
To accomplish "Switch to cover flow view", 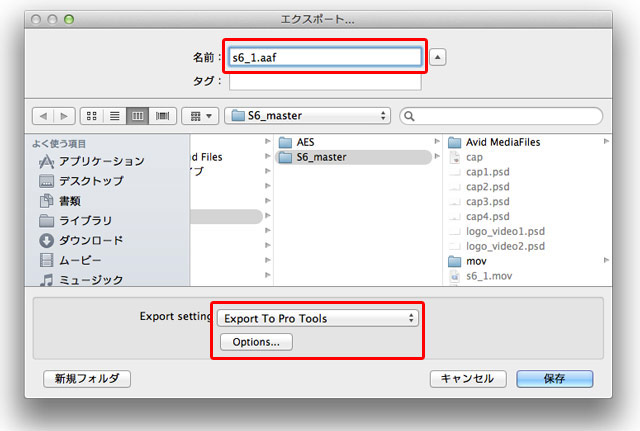I will [162, 116].
